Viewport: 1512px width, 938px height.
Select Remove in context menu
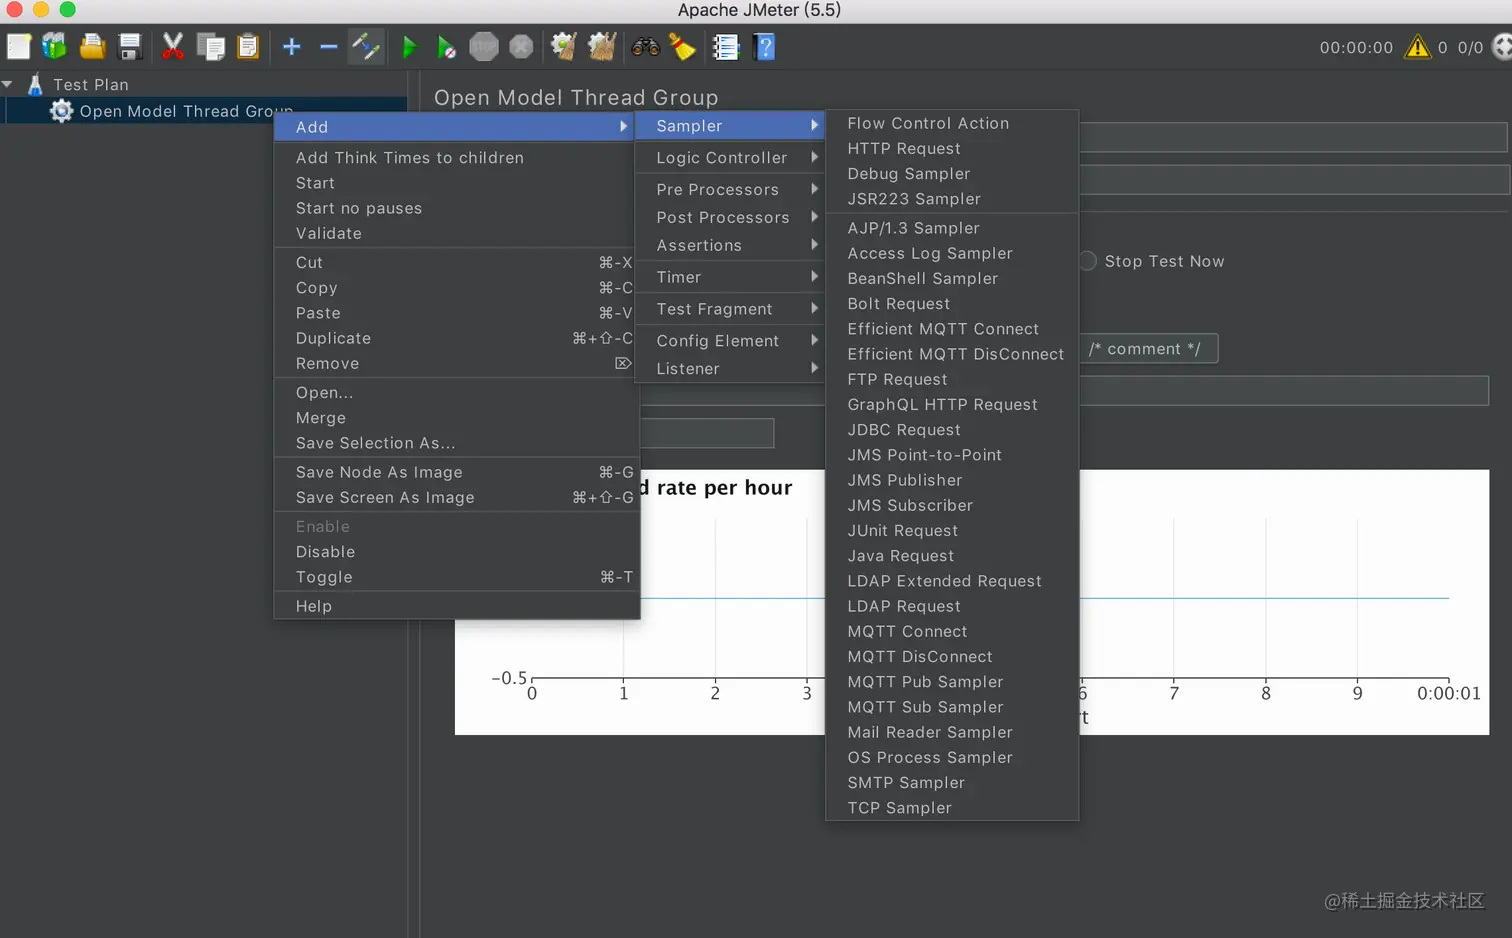[x=457, y=364]
